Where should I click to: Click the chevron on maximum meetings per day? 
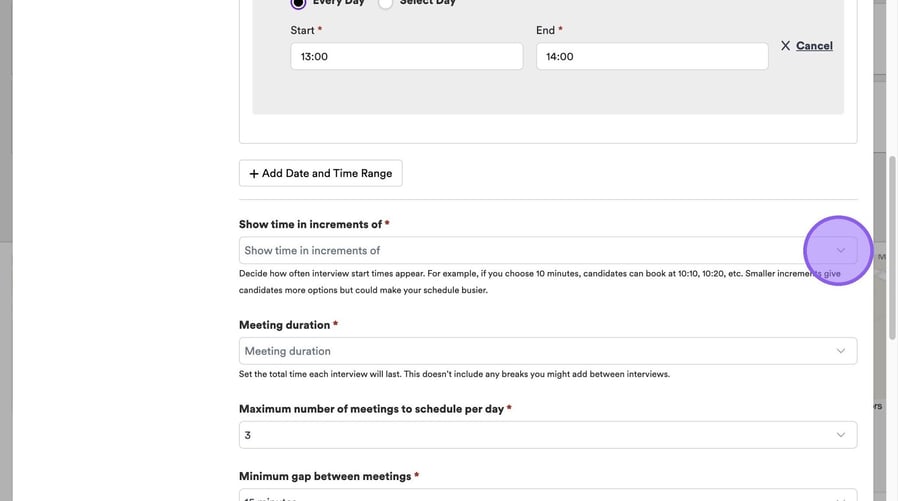click(840, 435)
